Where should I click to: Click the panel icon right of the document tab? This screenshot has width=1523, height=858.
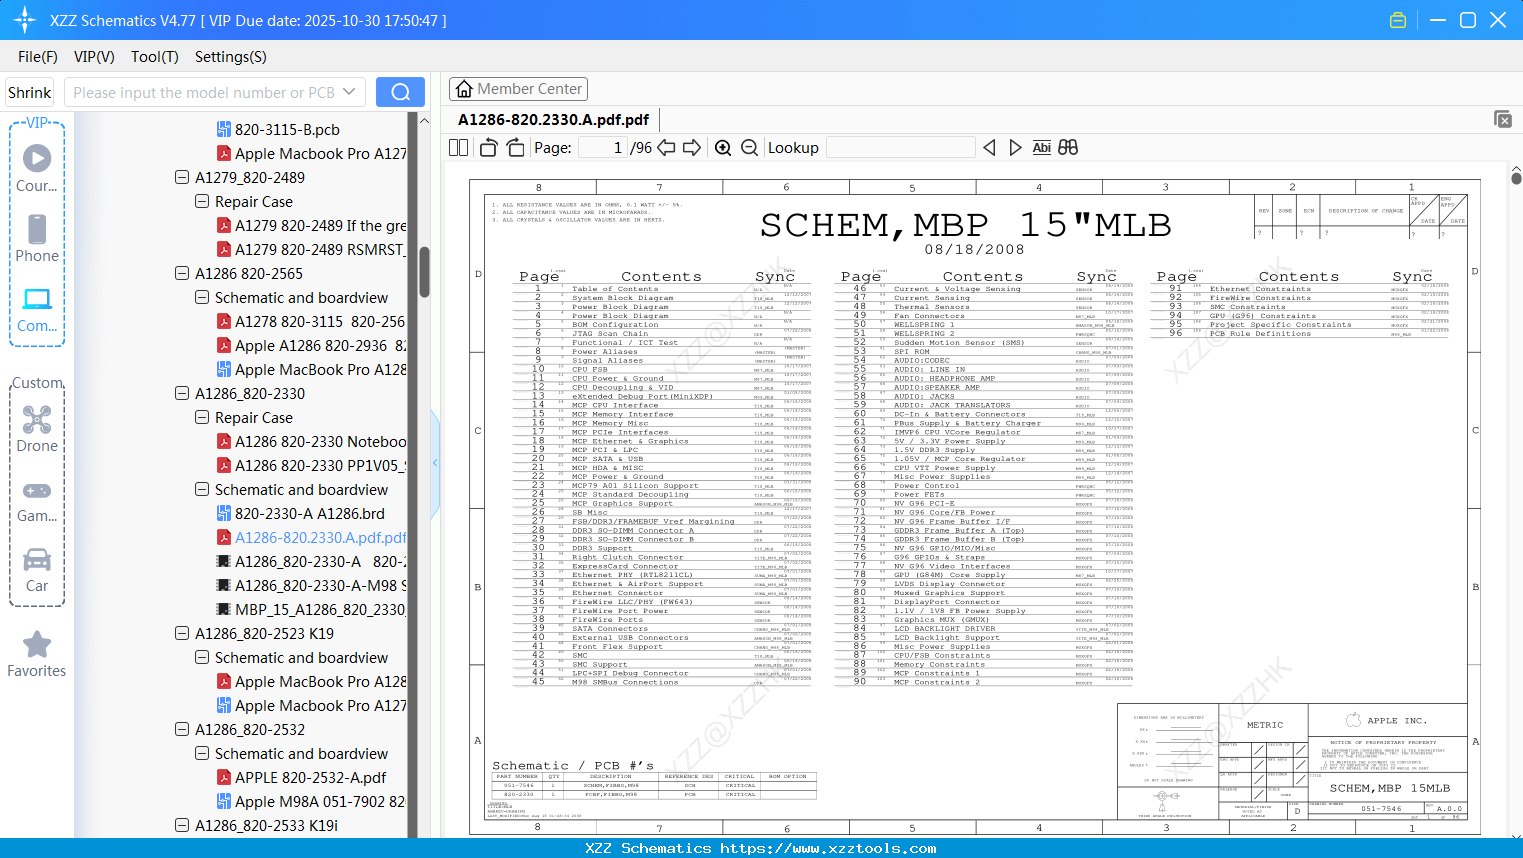pyautogui.click(x=1503, y=119)
